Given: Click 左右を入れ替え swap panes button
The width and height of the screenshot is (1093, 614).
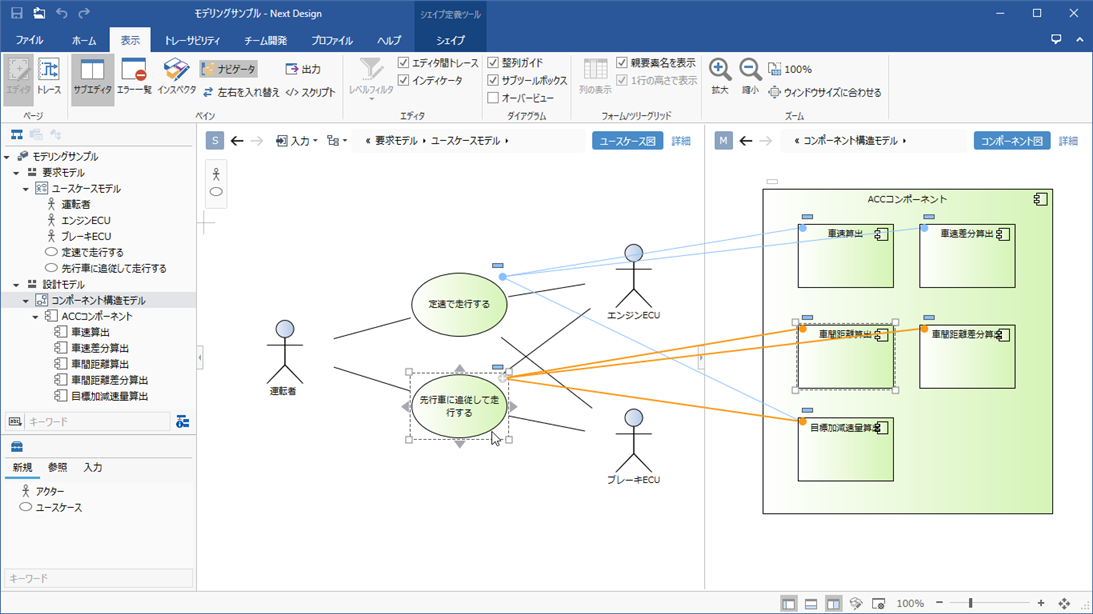Looking at the screenshot, I should pos(241,93).
